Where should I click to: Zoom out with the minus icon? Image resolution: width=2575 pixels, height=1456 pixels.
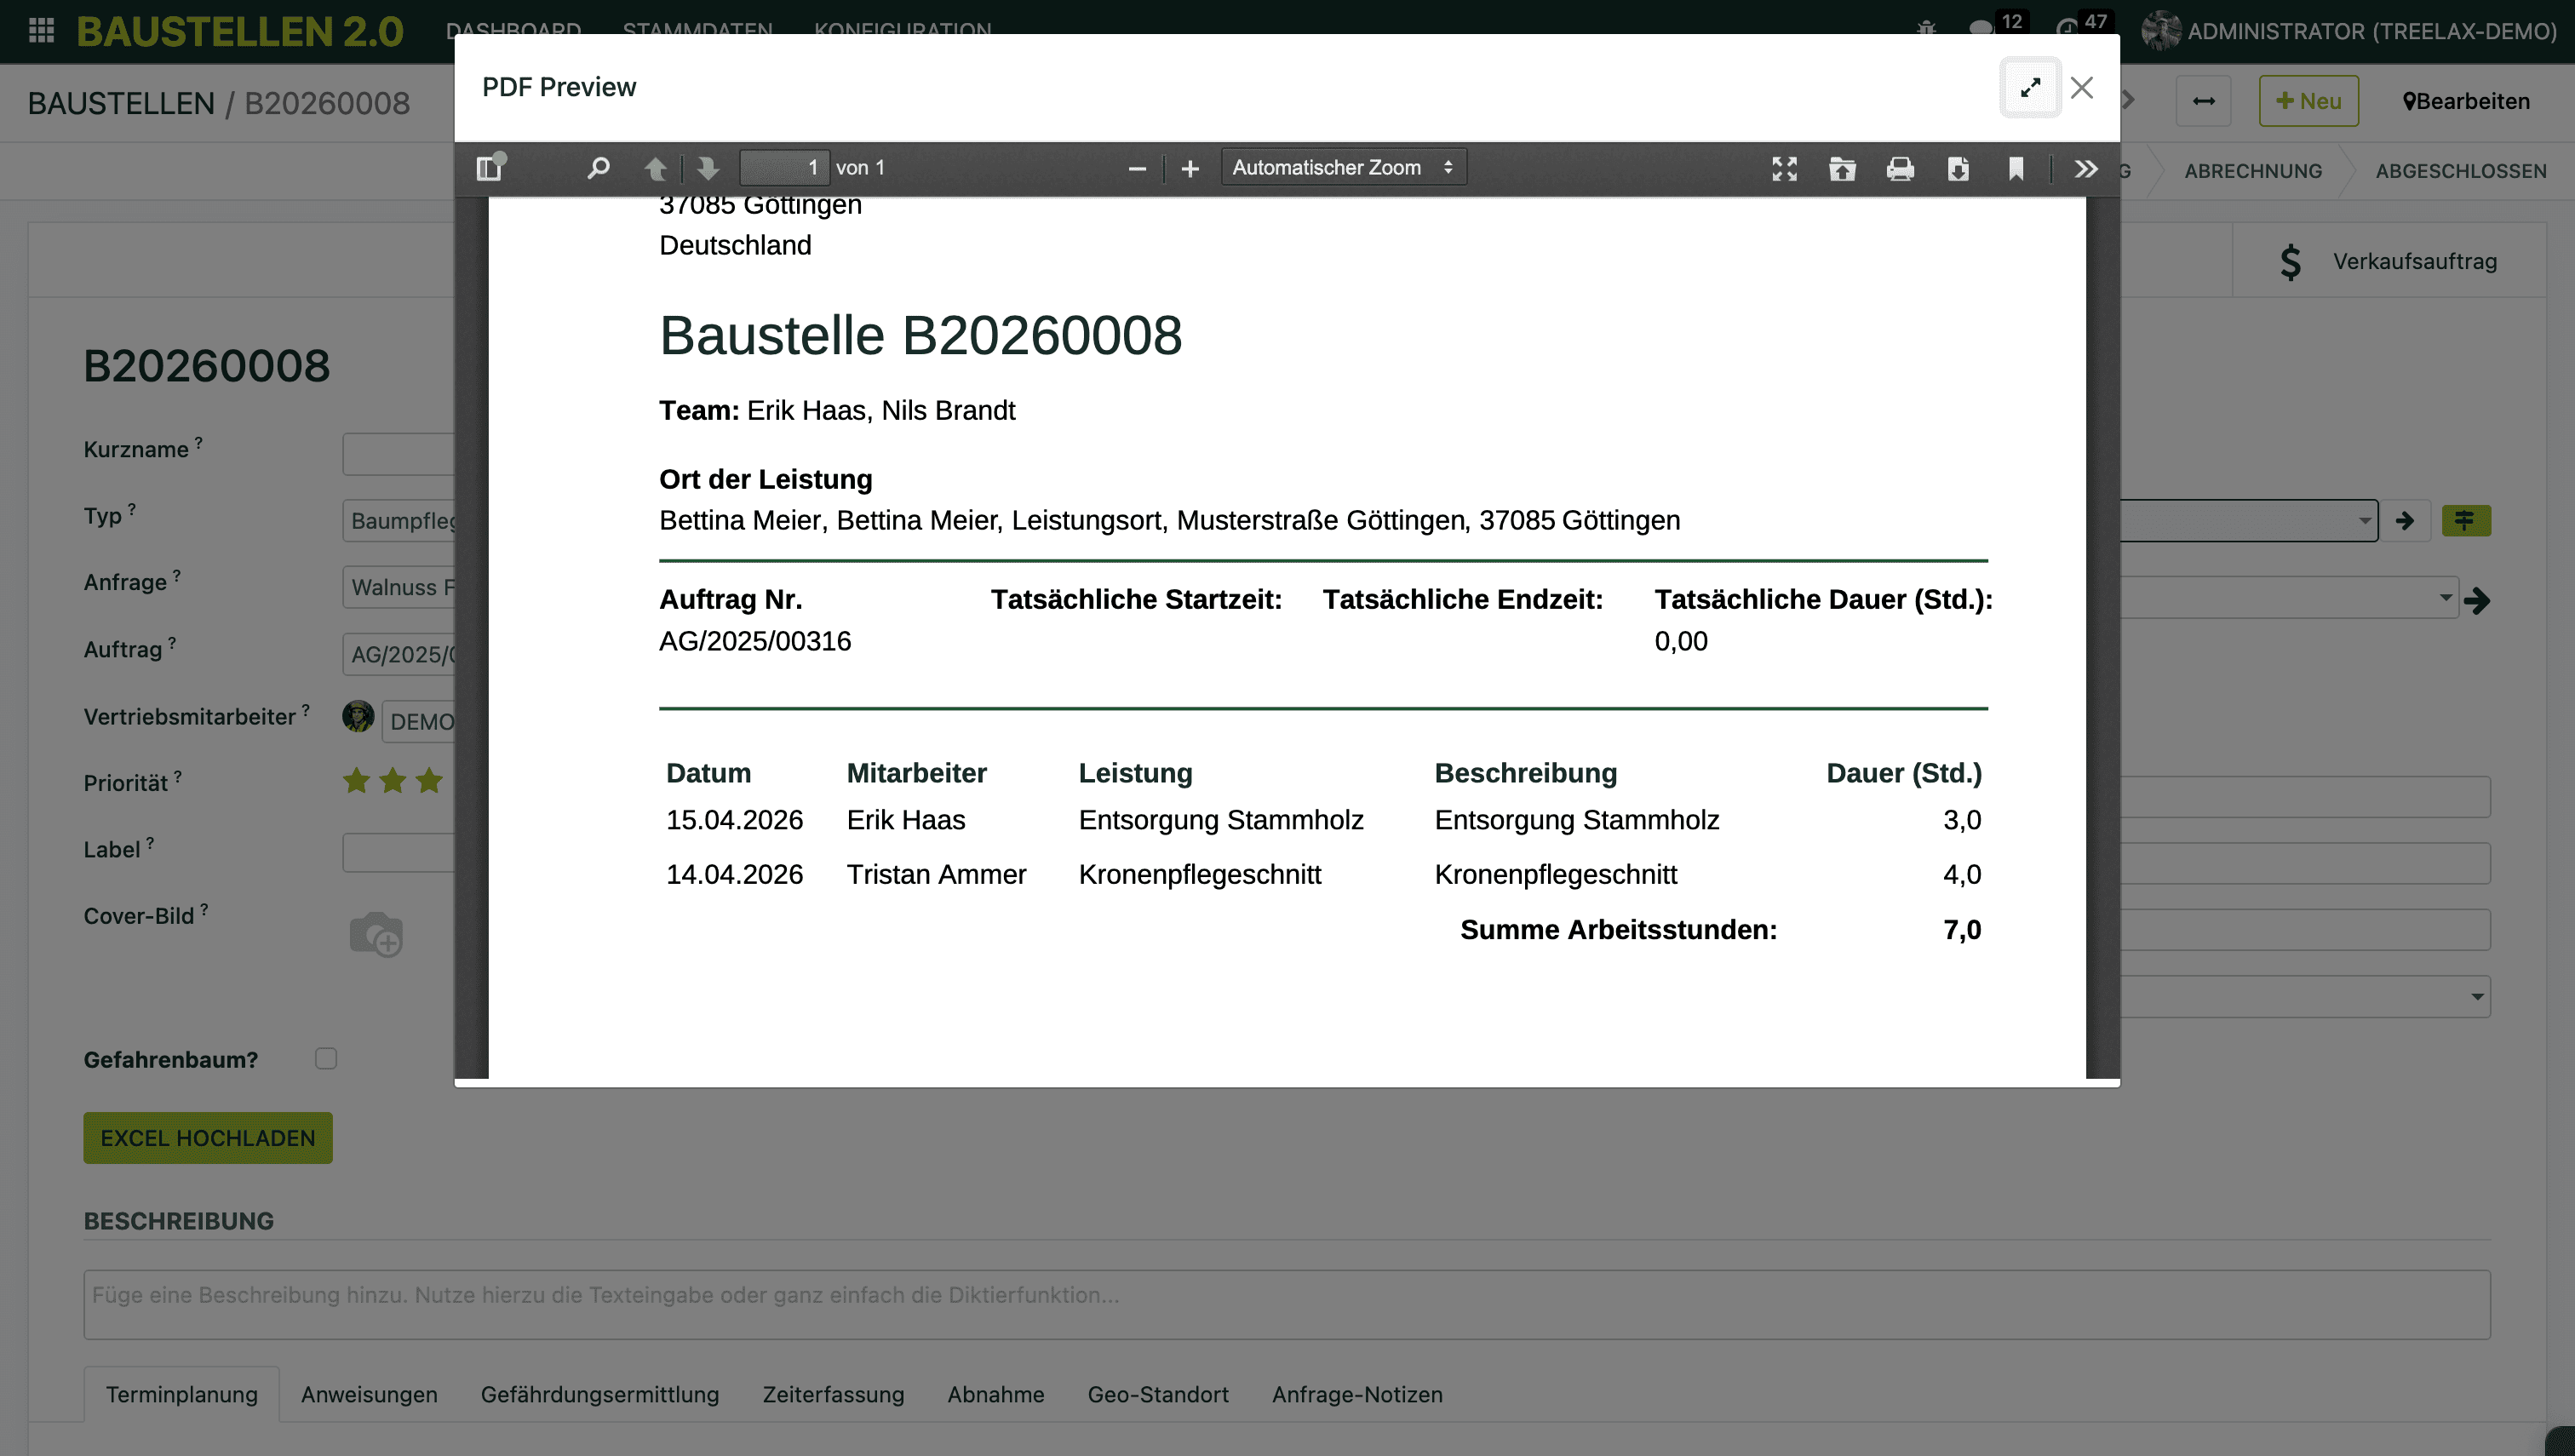[x=1137, y=169]
